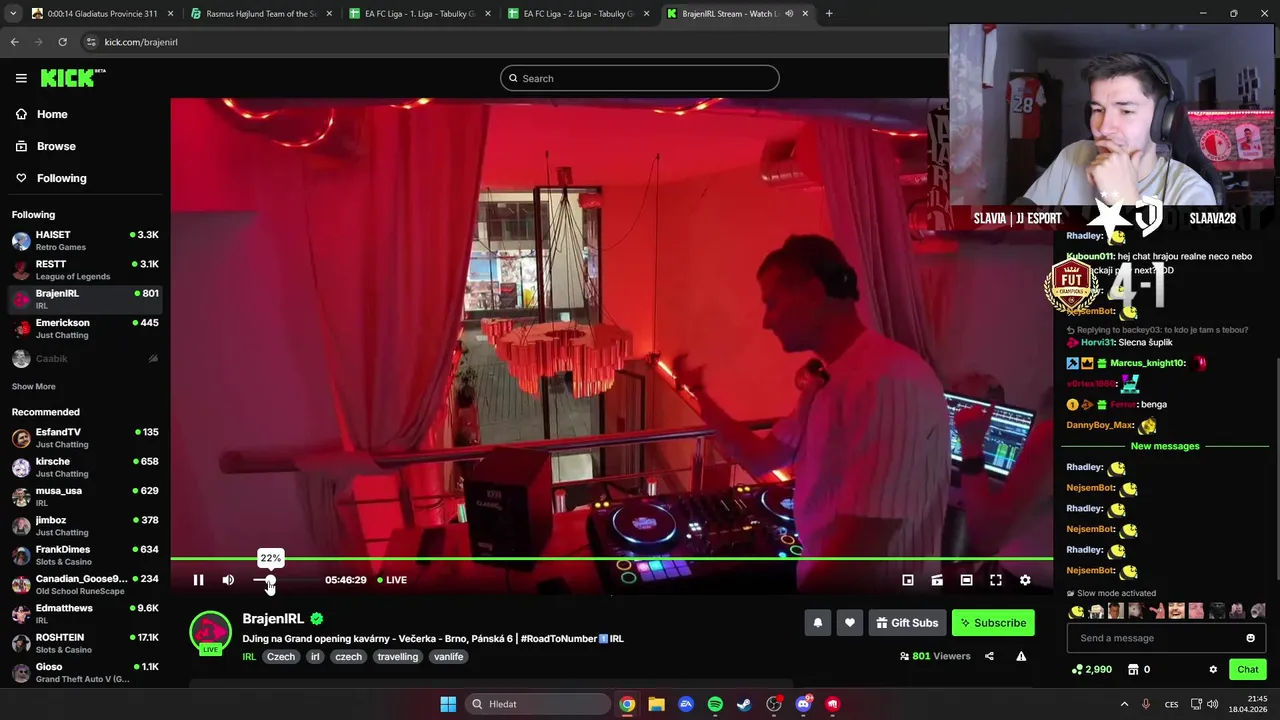
Task: Open Windows Start menu
Action: [448, 704]
